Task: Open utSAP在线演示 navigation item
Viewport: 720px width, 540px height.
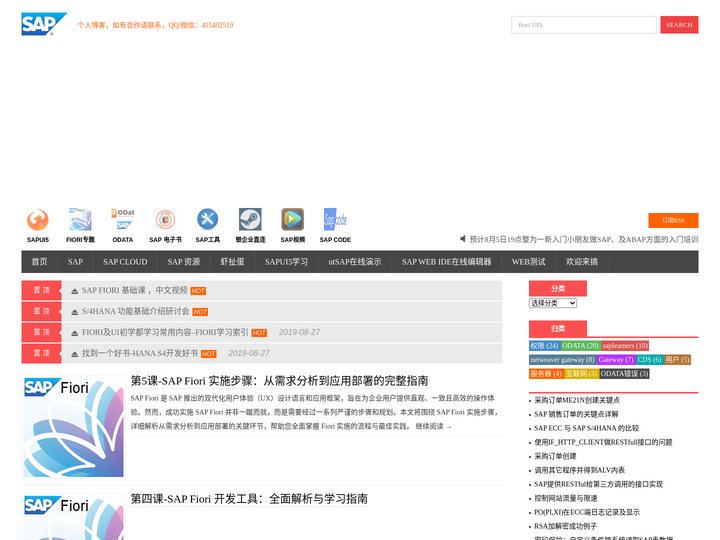Action: pyautogui.click(x=354, y=262)
